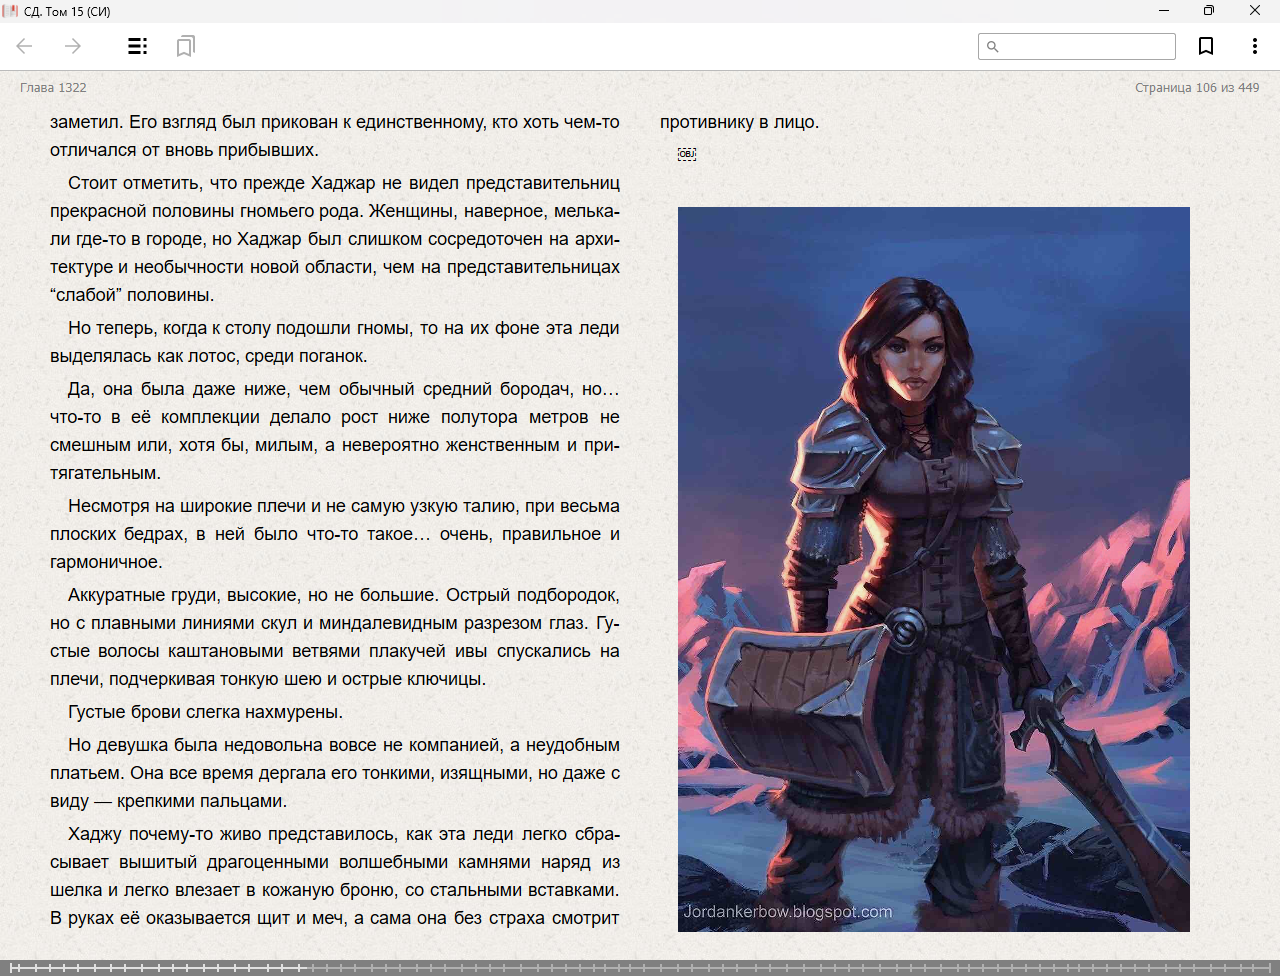Go back with the left arrow

tap(25, 46)
